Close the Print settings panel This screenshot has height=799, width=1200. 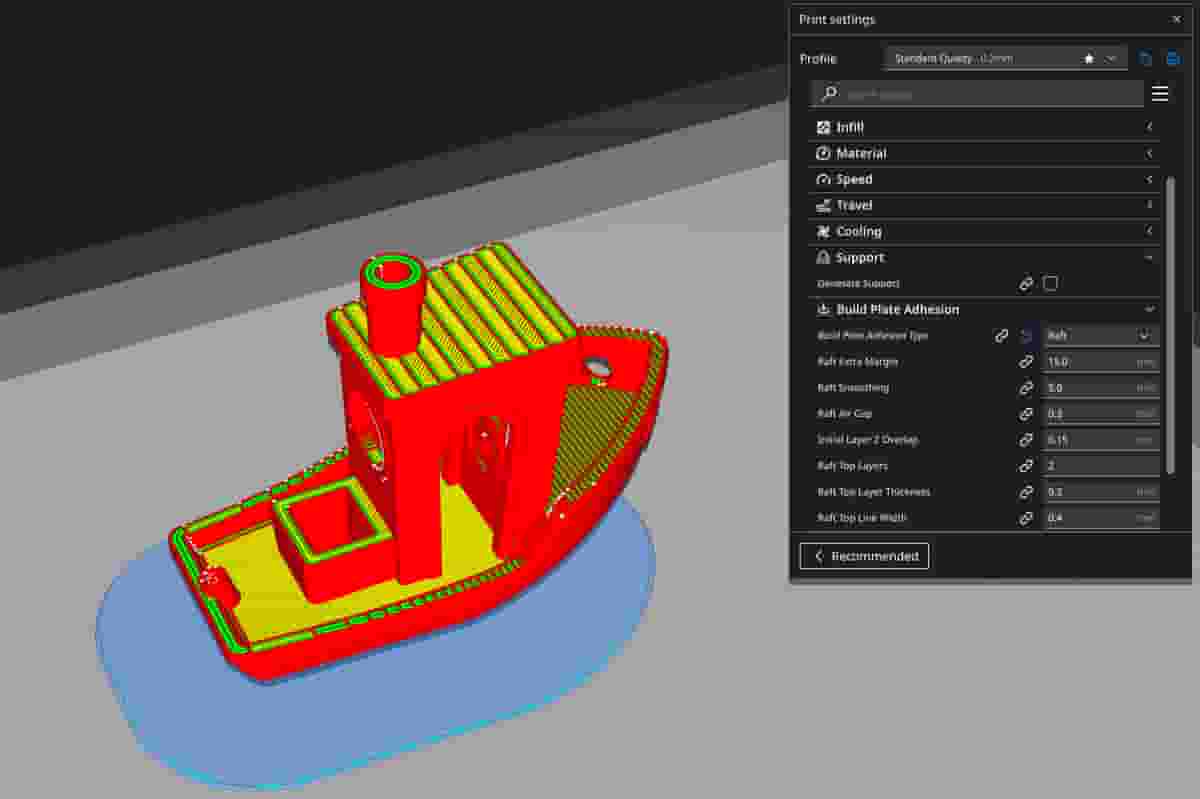1176,19
